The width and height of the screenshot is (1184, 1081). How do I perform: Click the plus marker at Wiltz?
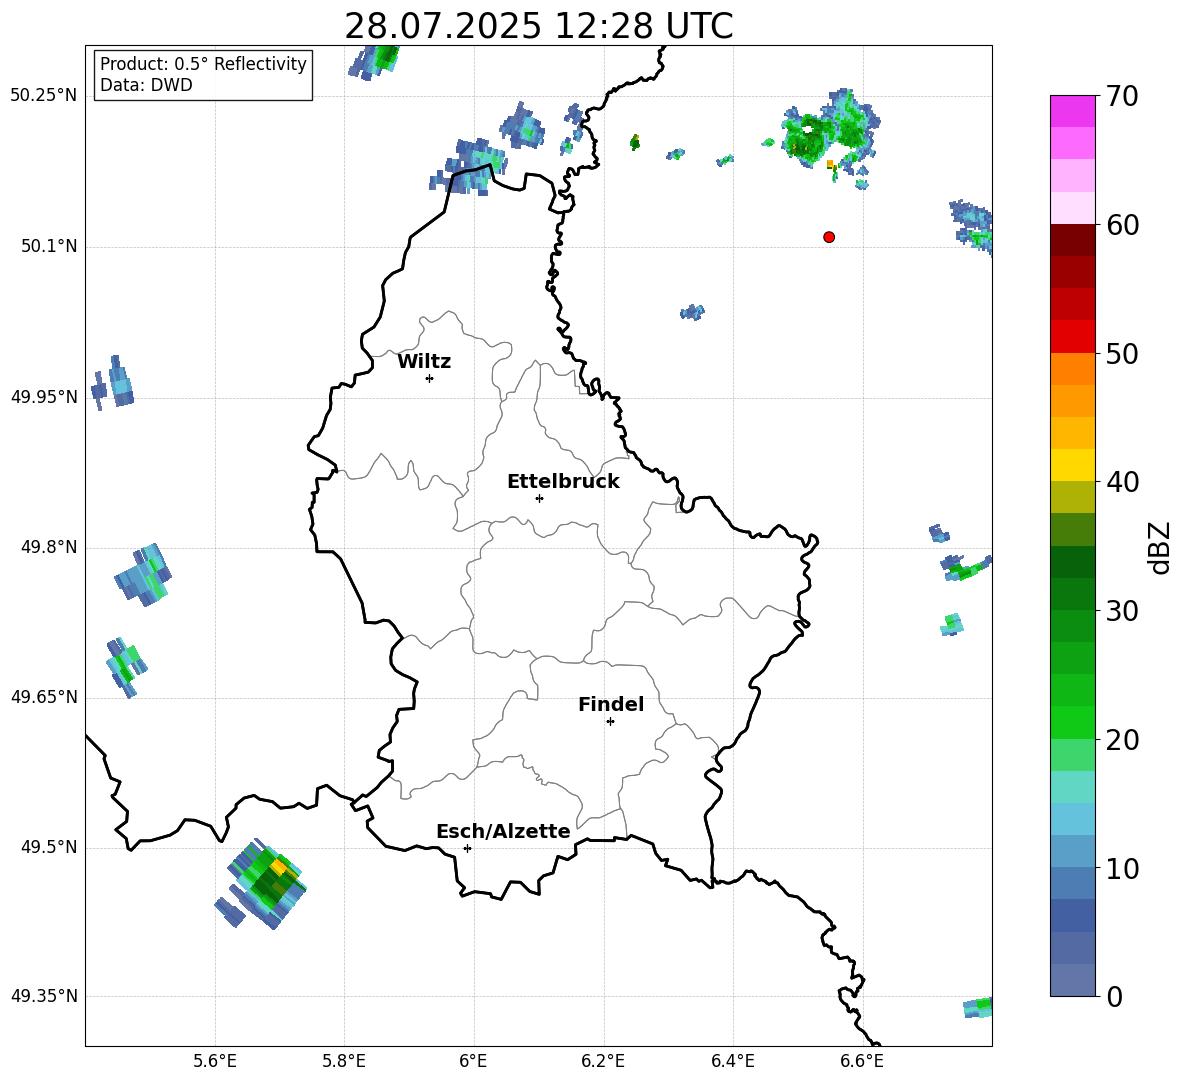430,378
